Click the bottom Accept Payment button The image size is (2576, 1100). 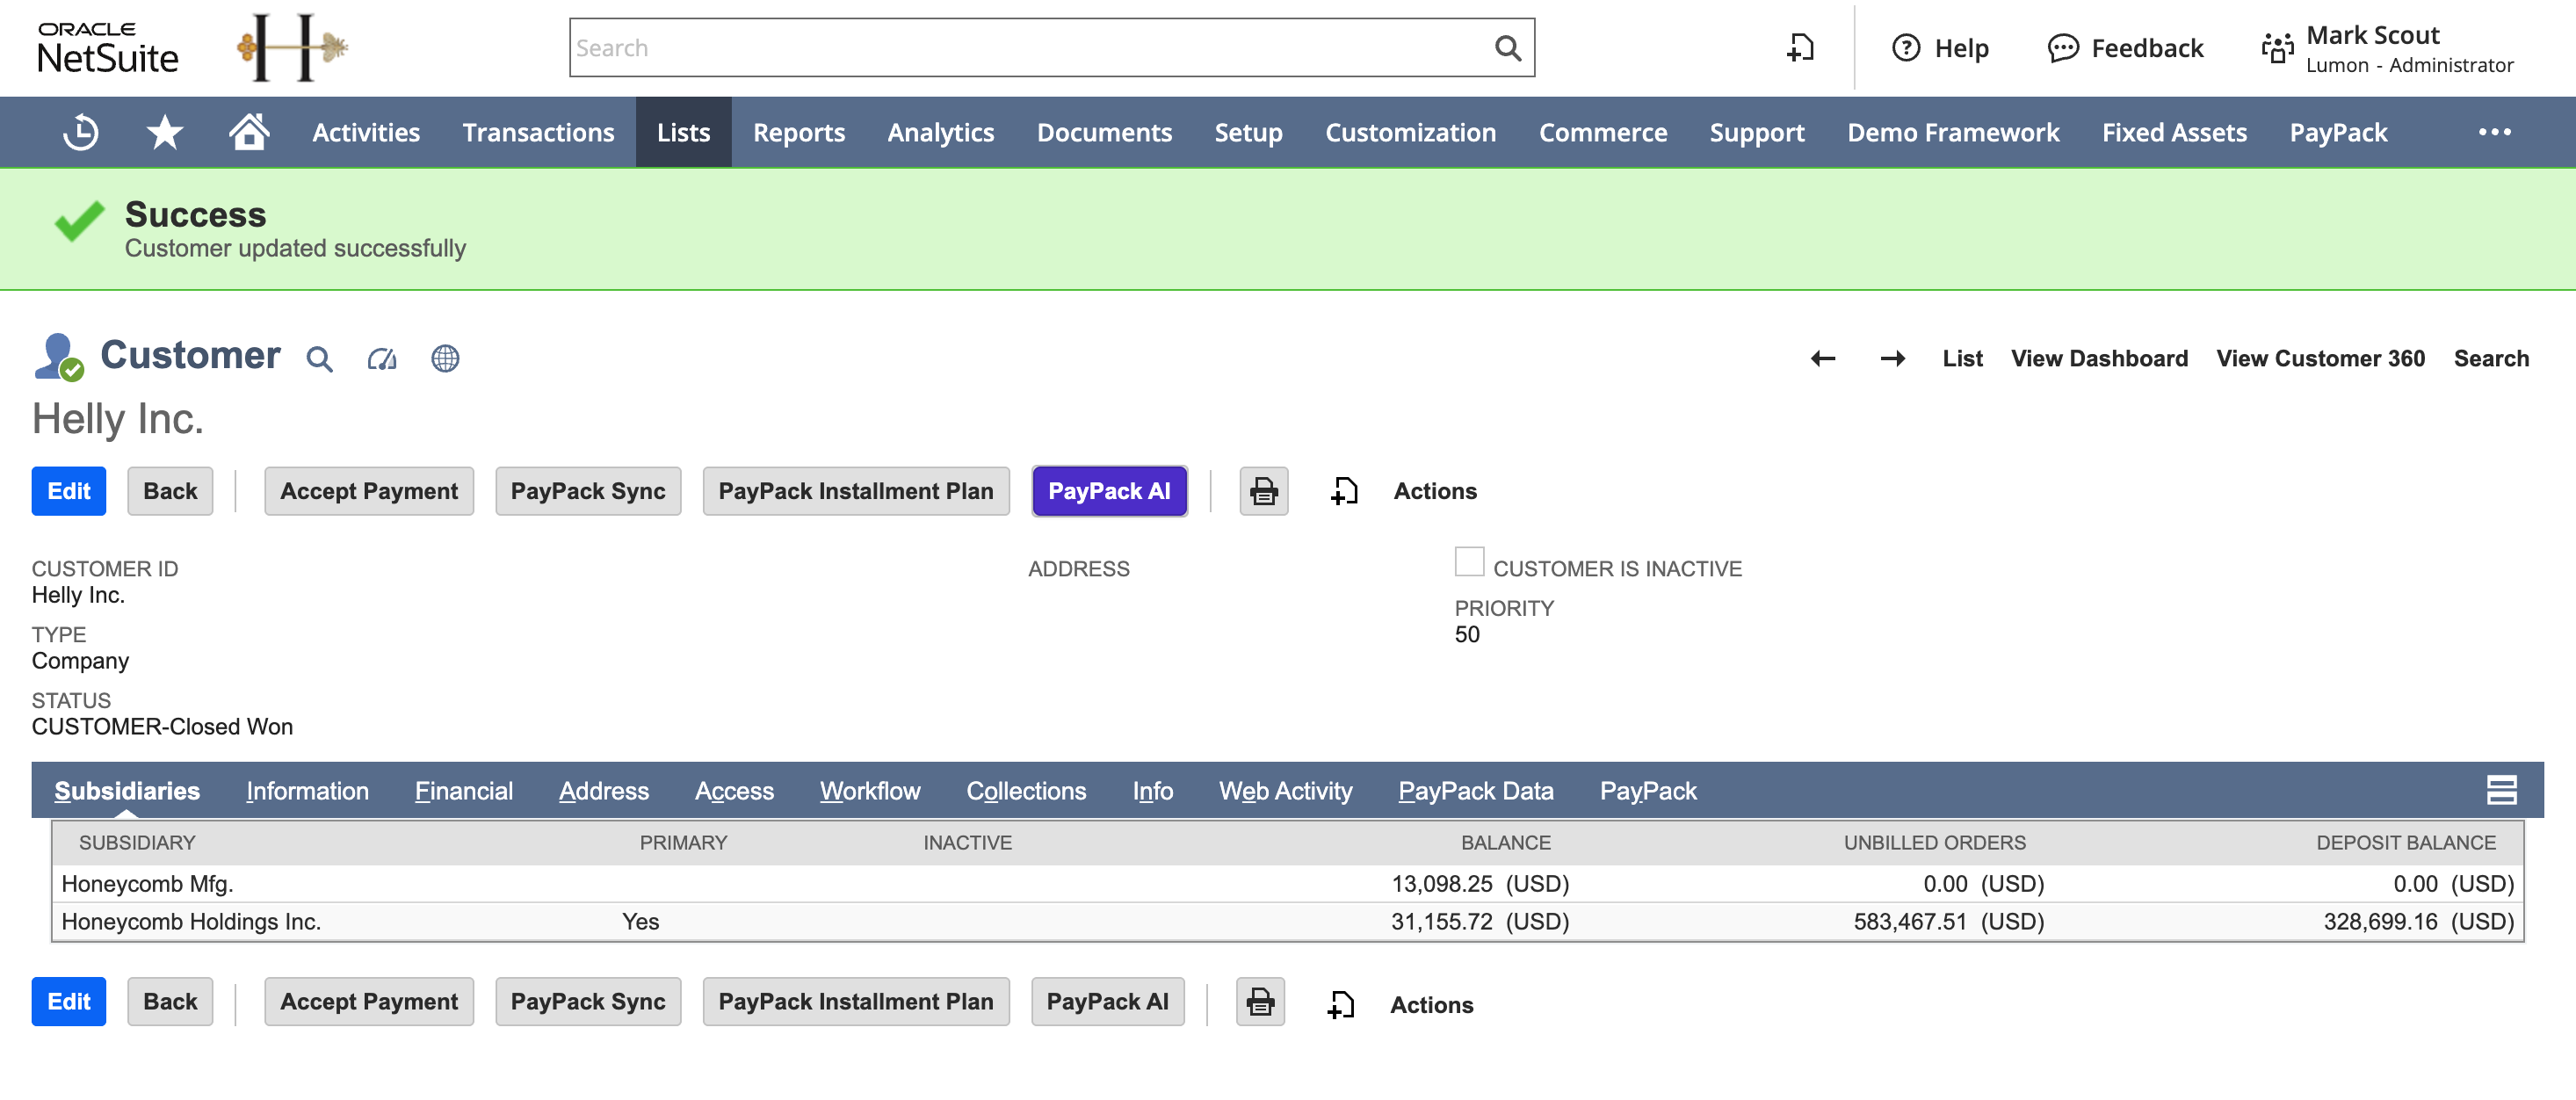369,1001
